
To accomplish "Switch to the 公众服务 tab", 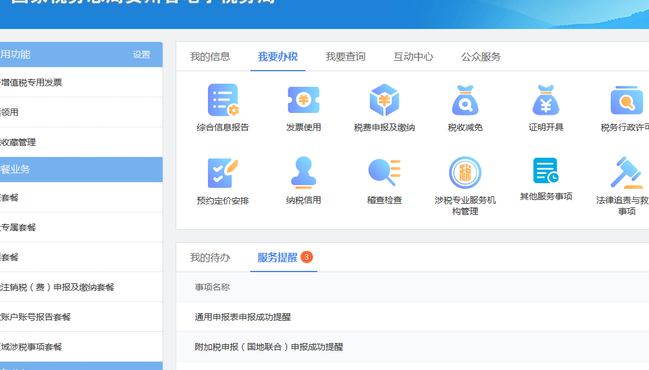I will point(481,57).
